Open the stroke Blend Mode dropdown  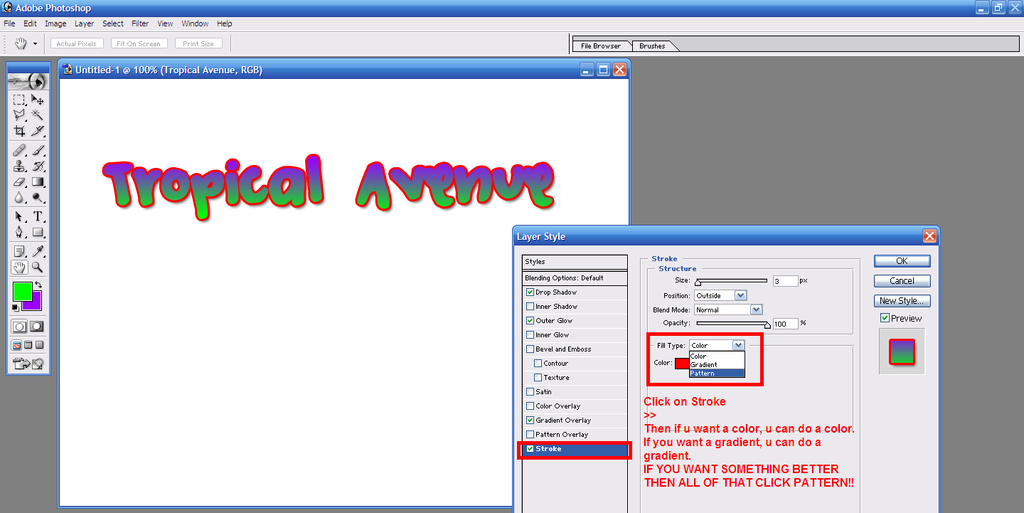point(728,309)
